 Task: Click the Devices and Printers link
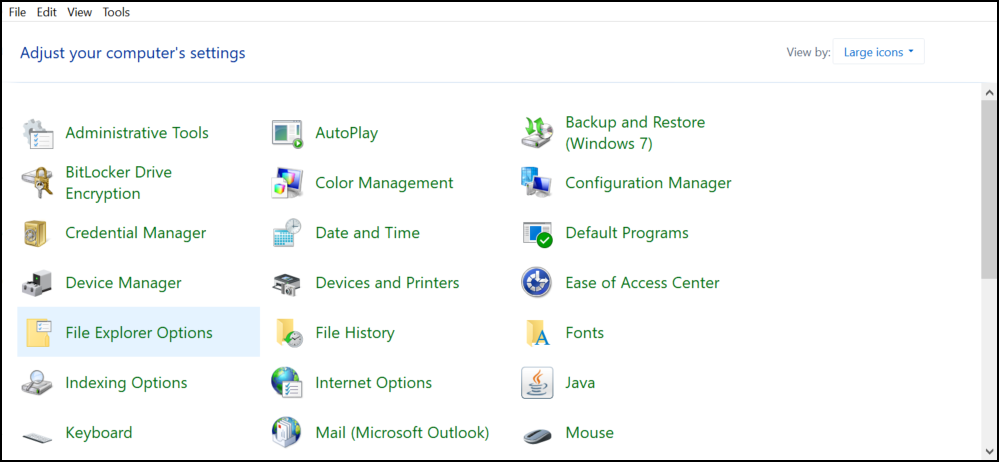(x=387, y=283)
